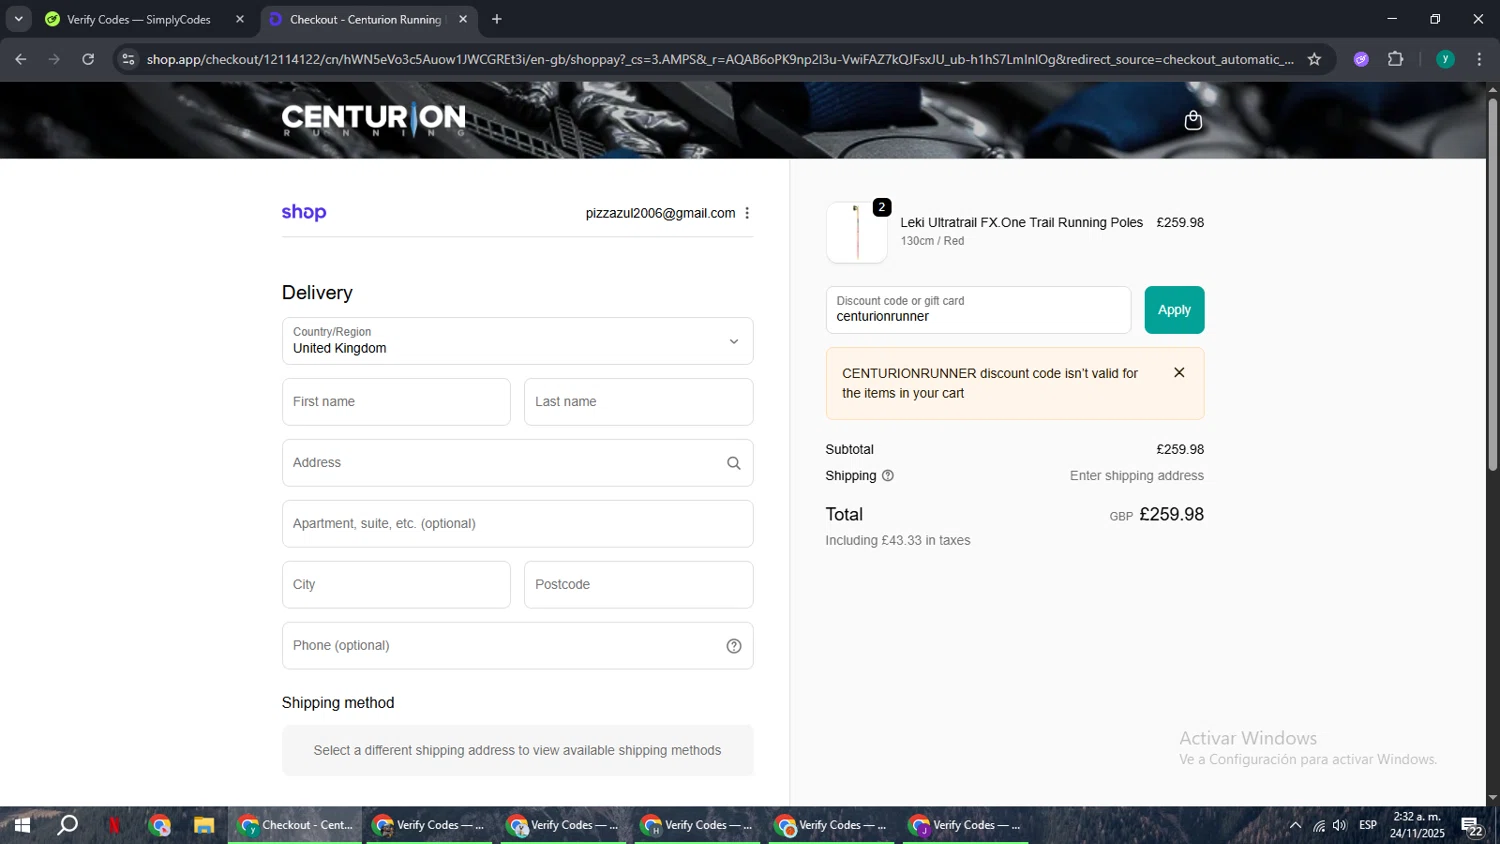
Task: Click the First name field
Action: pos(396,402)
